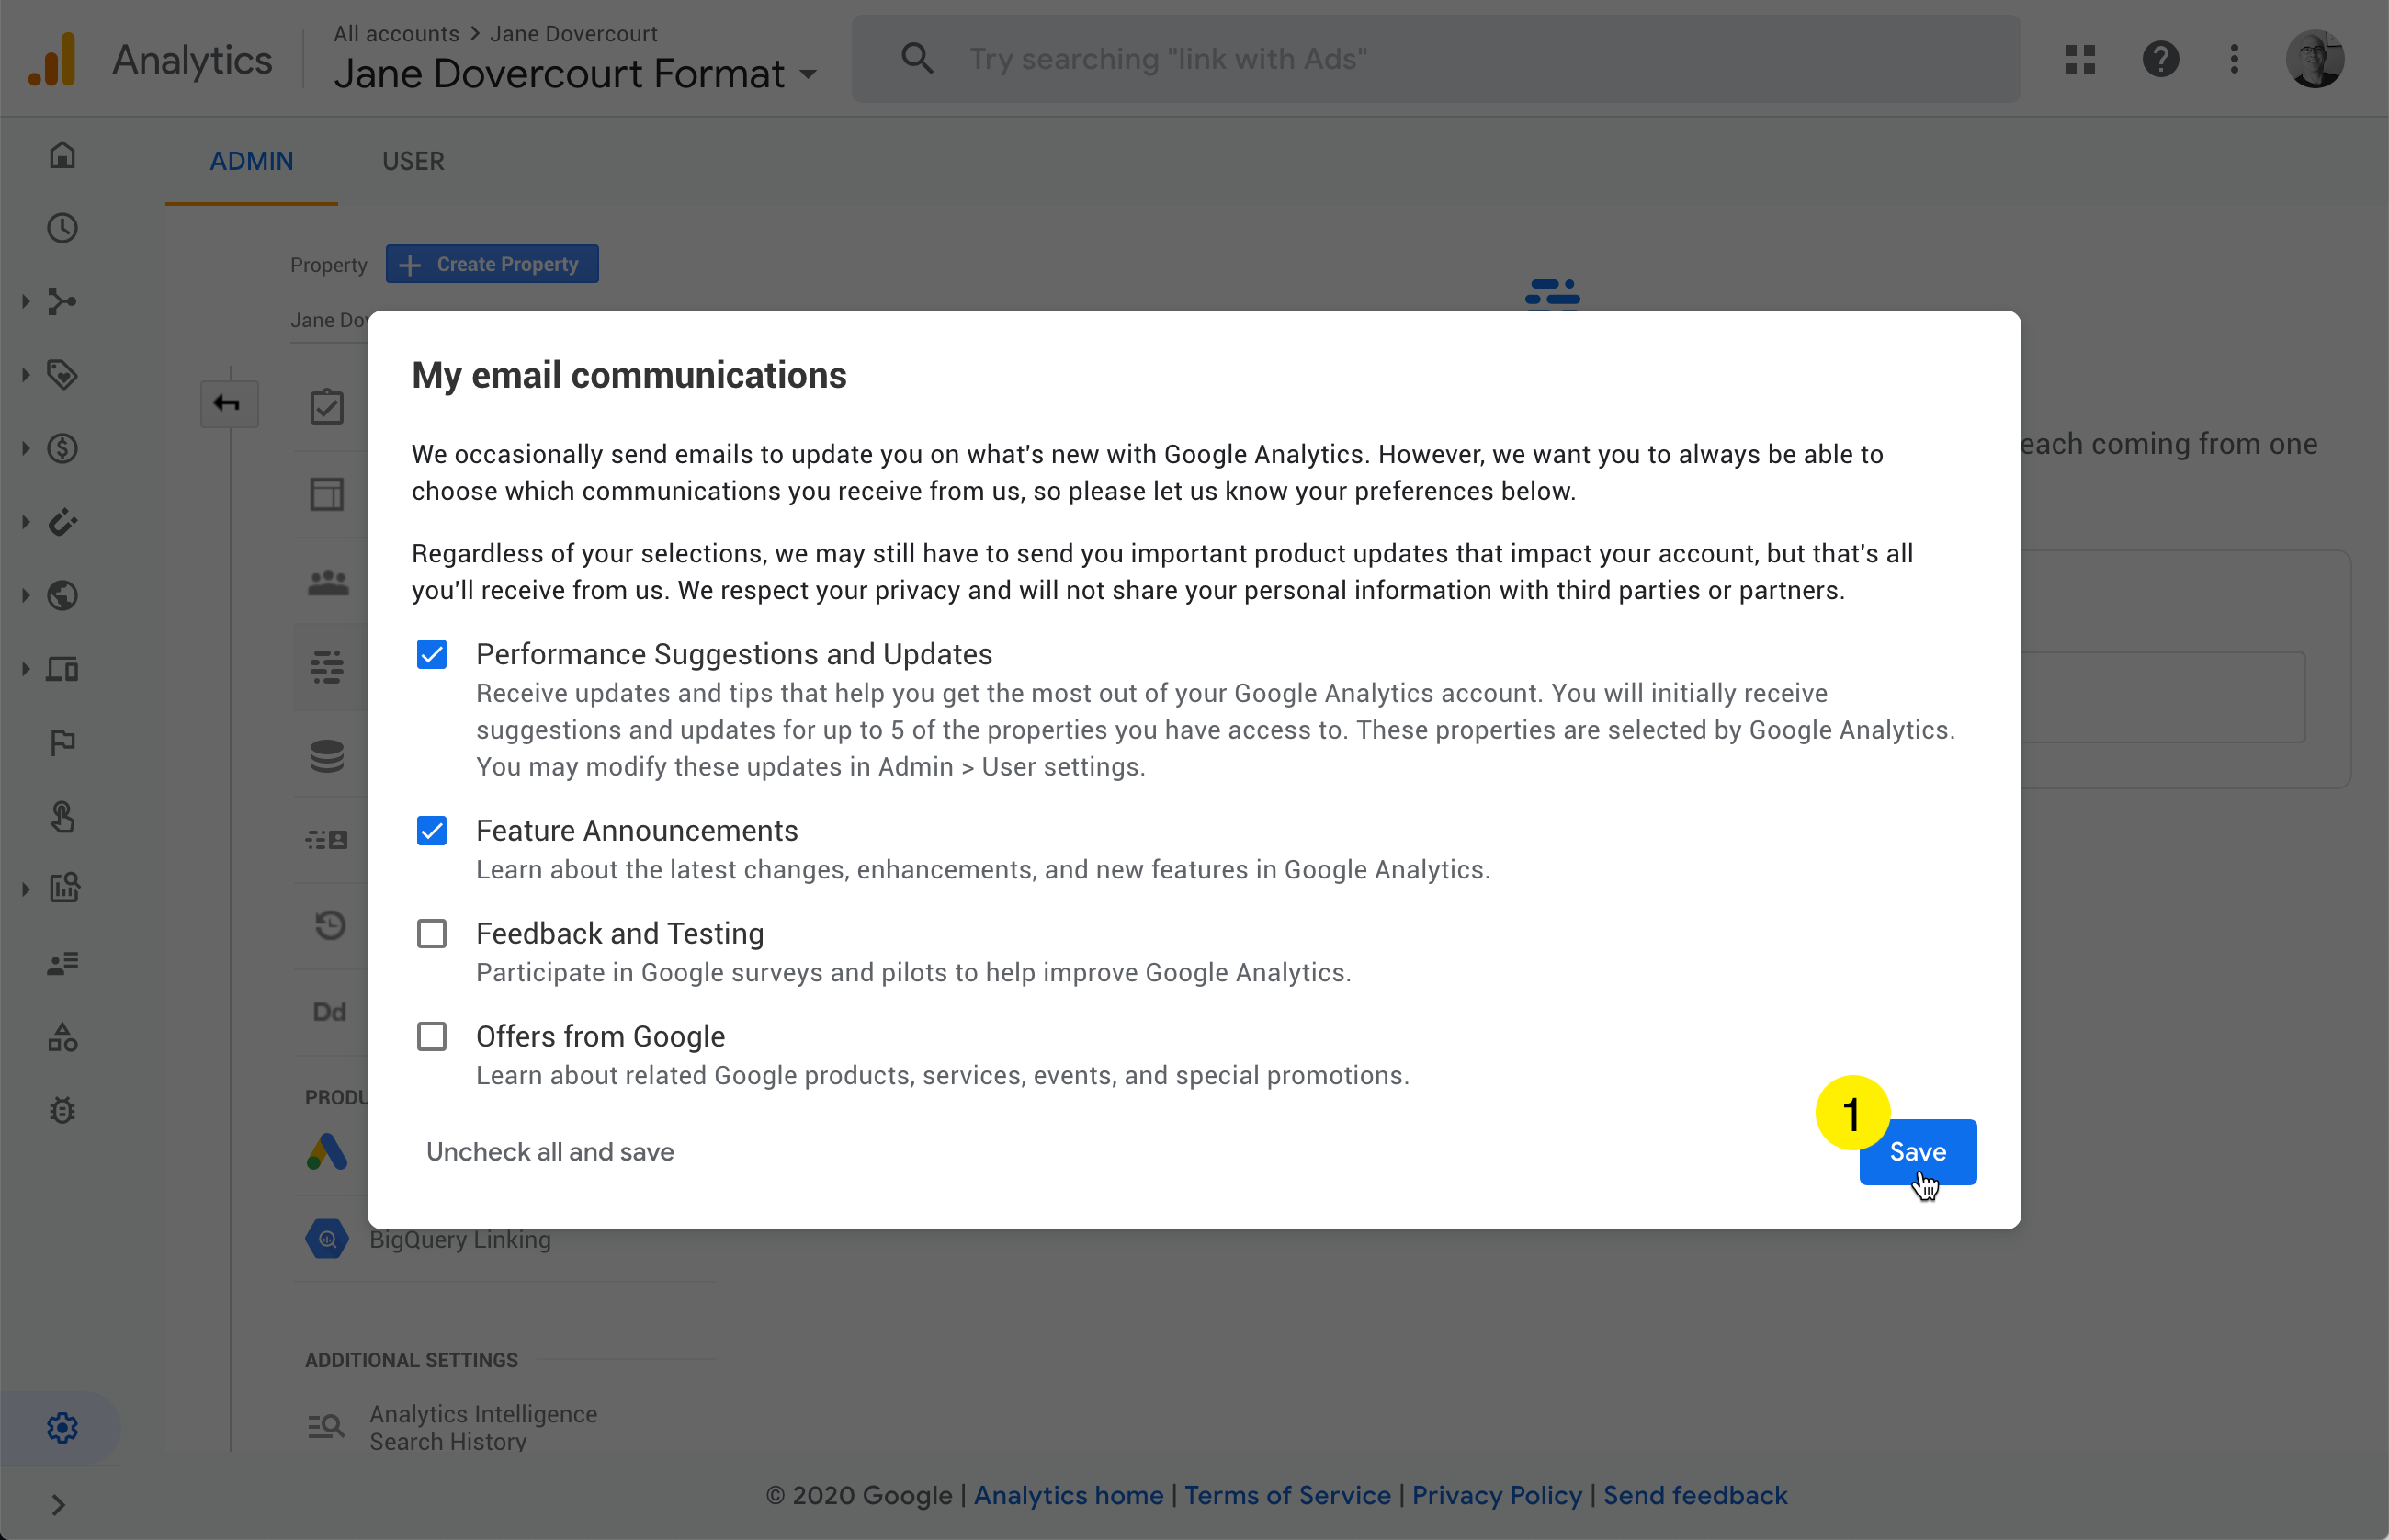Click the Admin gear icon

pos(62,1427)
